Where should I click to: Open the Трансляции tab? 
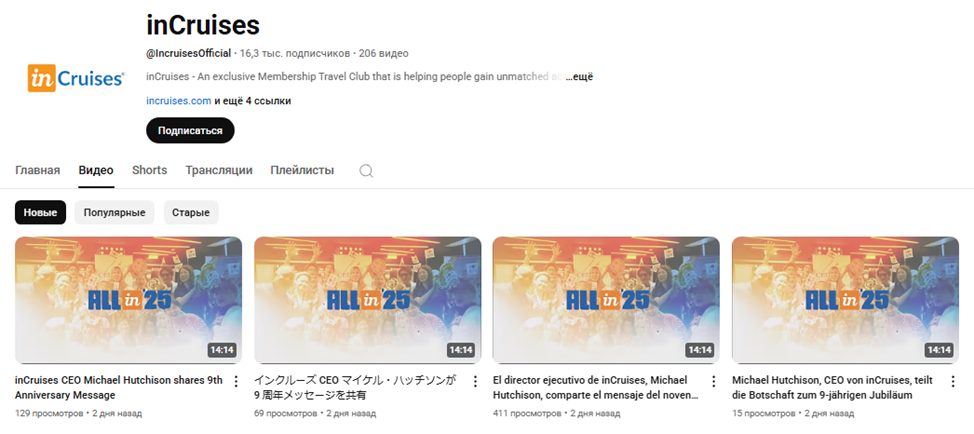(x=219, y=170)
